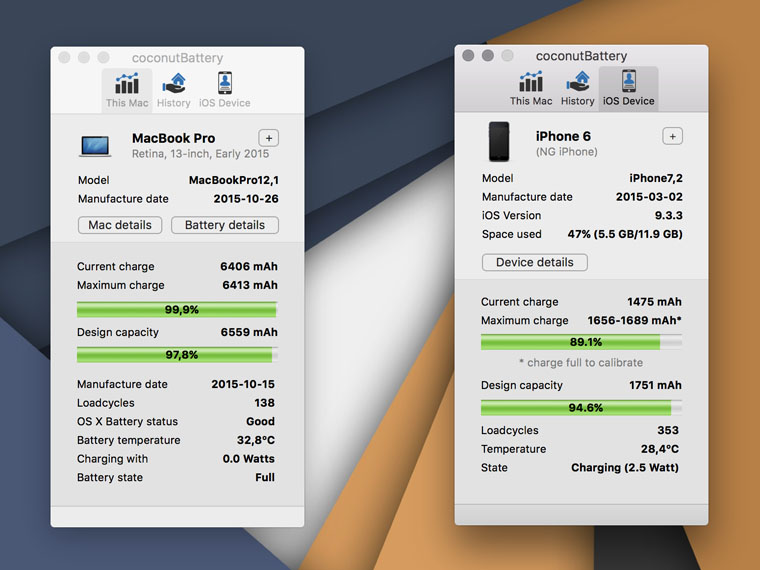Image resolution: width=760 pixels, height=570 pixels.
Task: Click the Charging (2.5 Watt) state value
Action: point(625,468)
